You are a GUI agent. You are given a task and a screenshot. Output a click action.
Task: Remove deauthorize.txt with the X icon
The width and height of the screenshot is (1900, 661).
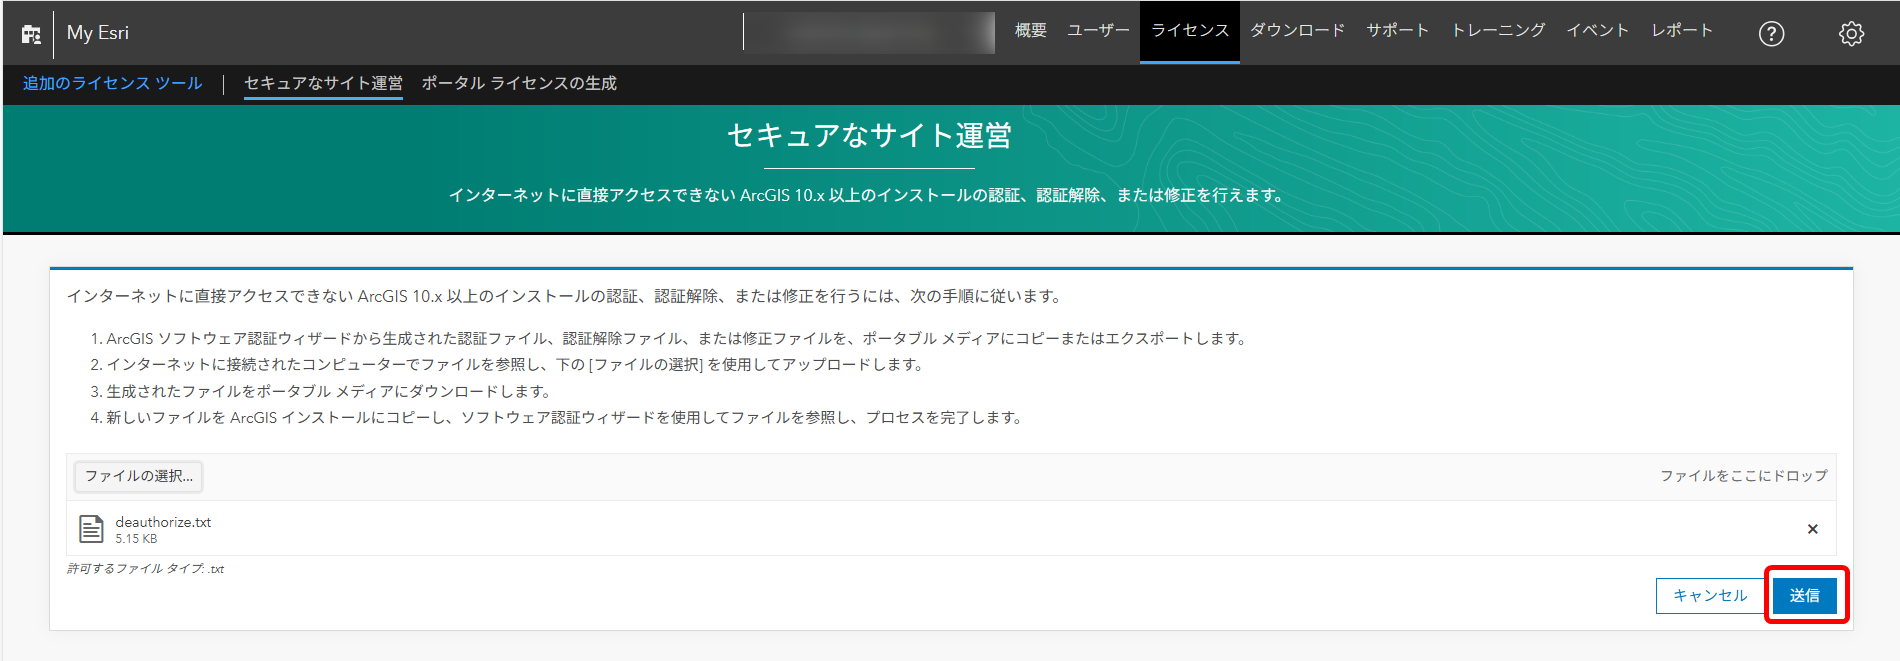tap(1812, 529)
